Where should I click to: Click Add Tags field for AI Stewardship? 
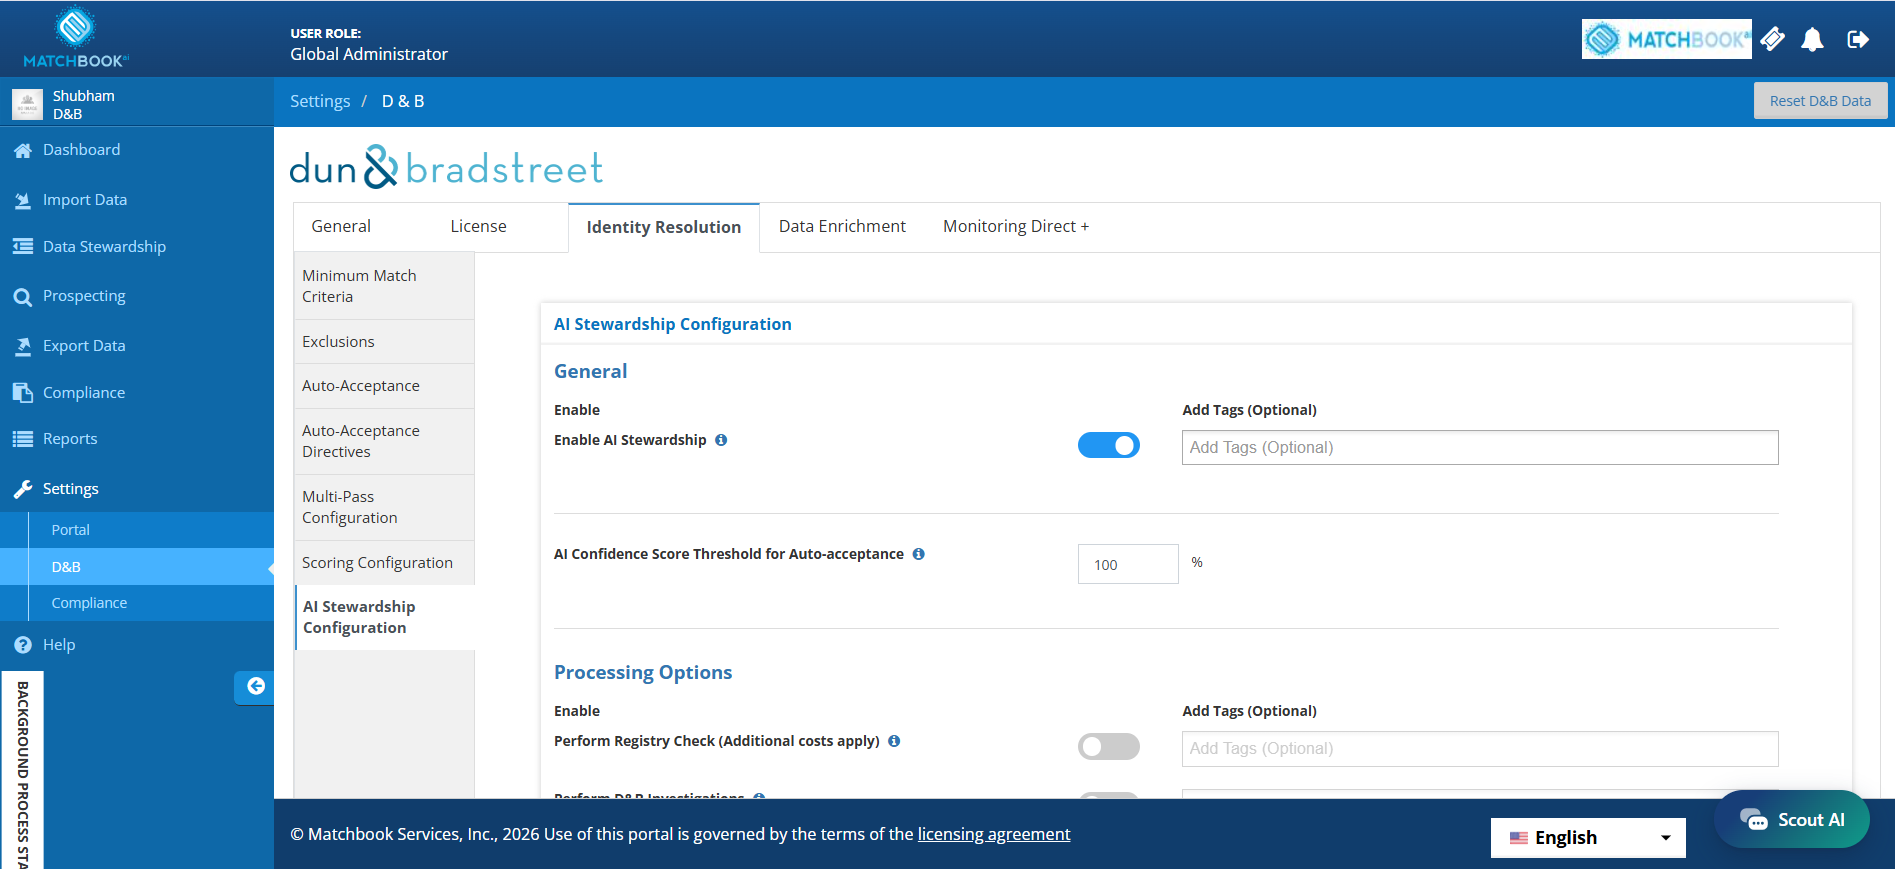pos(1480,447)
